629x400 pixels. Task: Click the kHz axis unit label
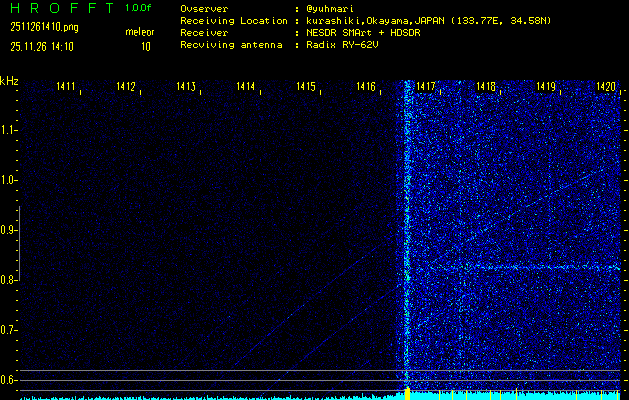9,81
